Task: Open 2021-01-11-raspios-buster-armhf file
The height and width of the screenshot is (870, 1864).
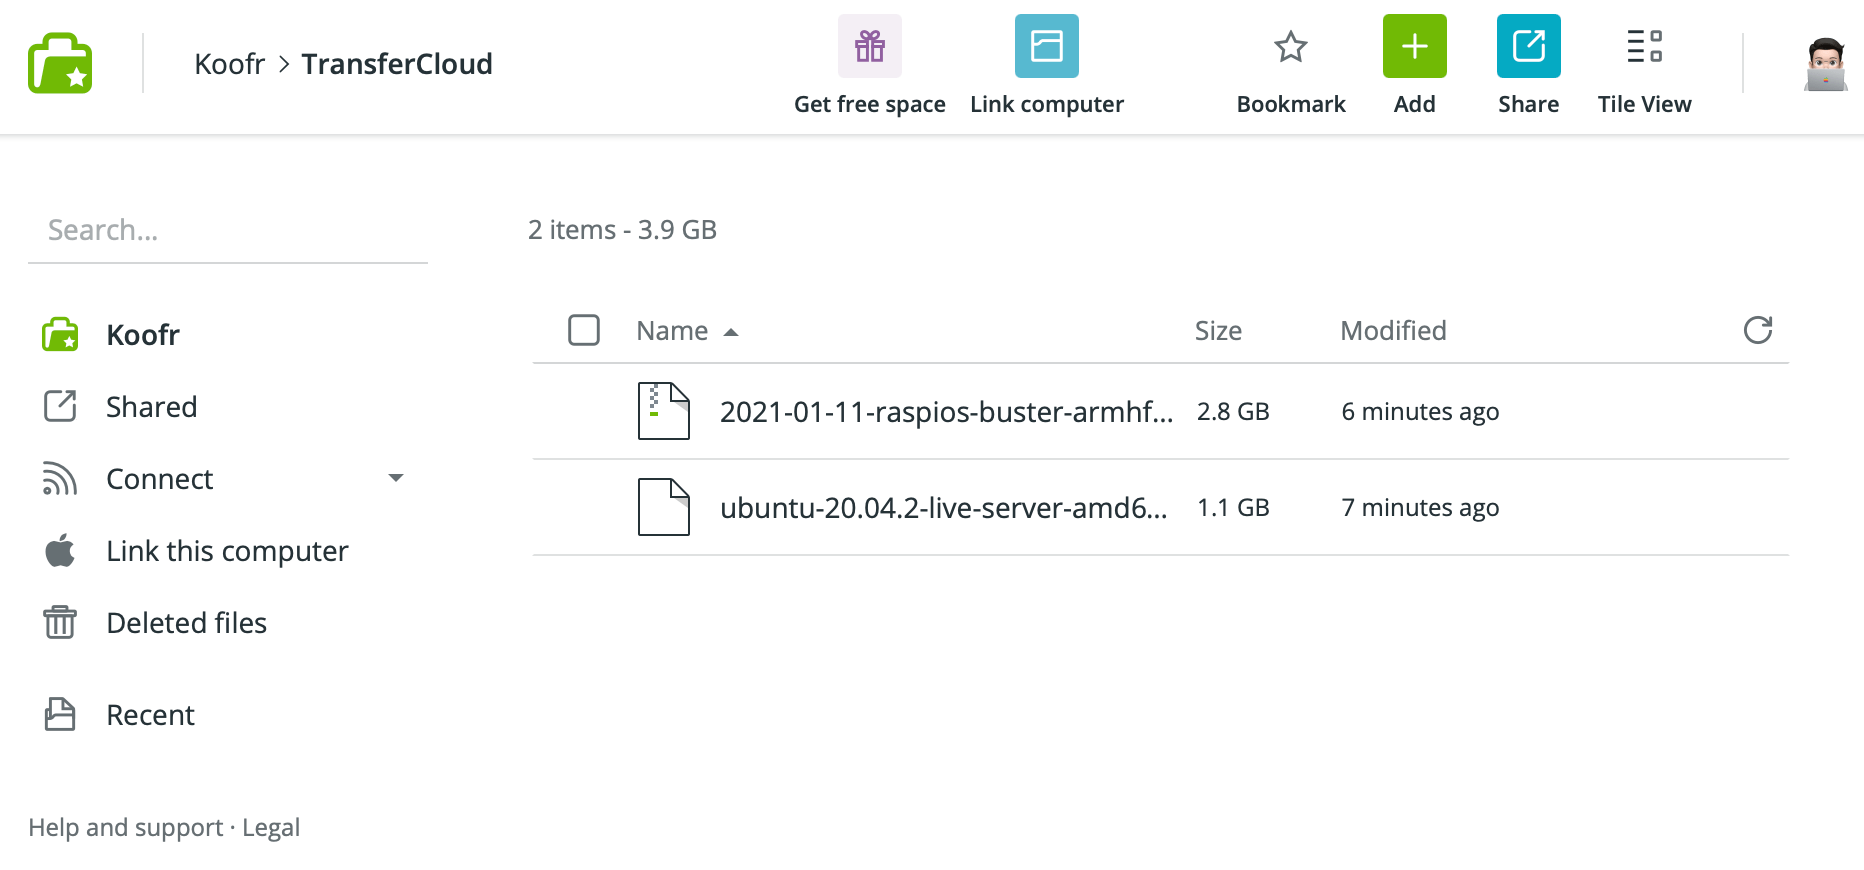Action: click(x=946, y=412)
